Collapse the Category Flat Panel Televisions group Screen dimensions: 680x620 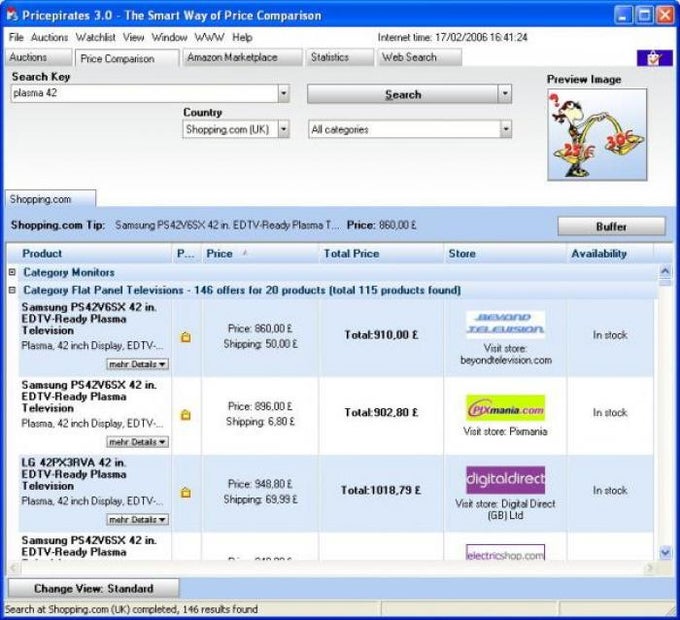[x=12, y=290]
